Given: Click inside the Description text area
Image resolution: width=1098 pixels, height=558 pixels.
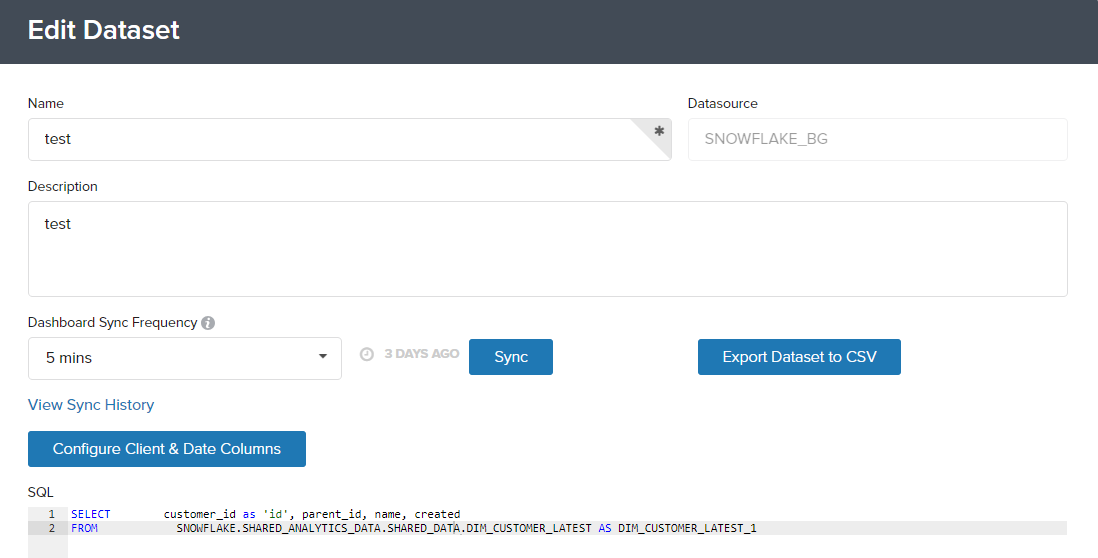Looking at the screenshot, I should 547,249.
